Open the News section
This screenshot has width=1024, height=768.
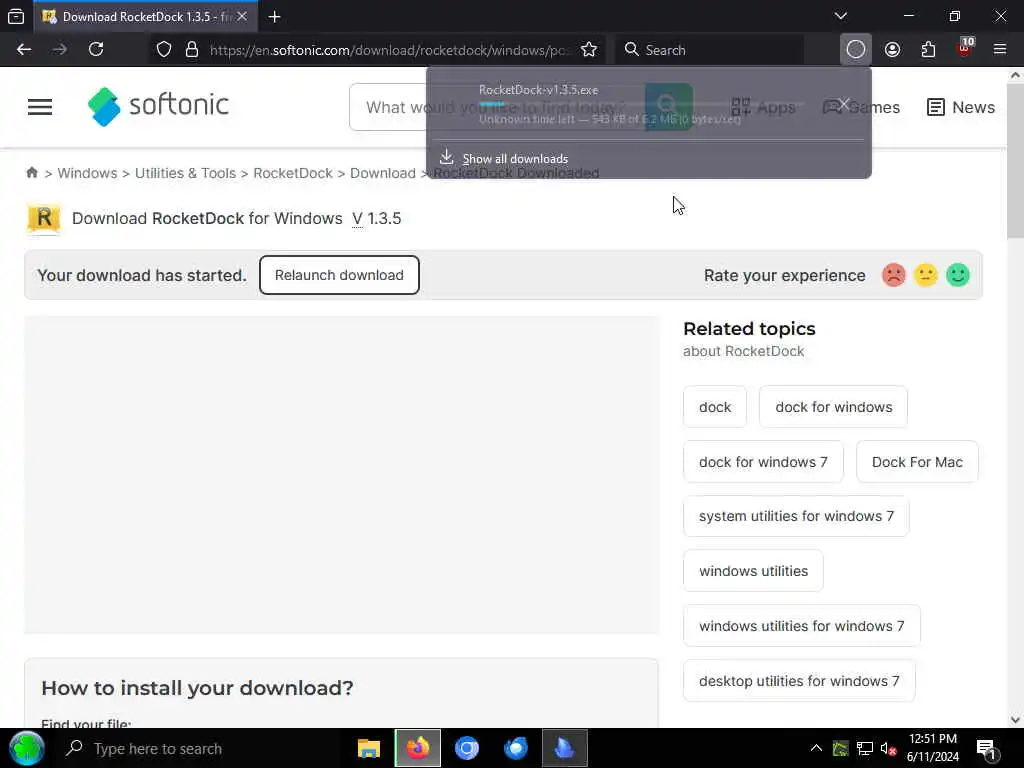[x=961, y=107]
